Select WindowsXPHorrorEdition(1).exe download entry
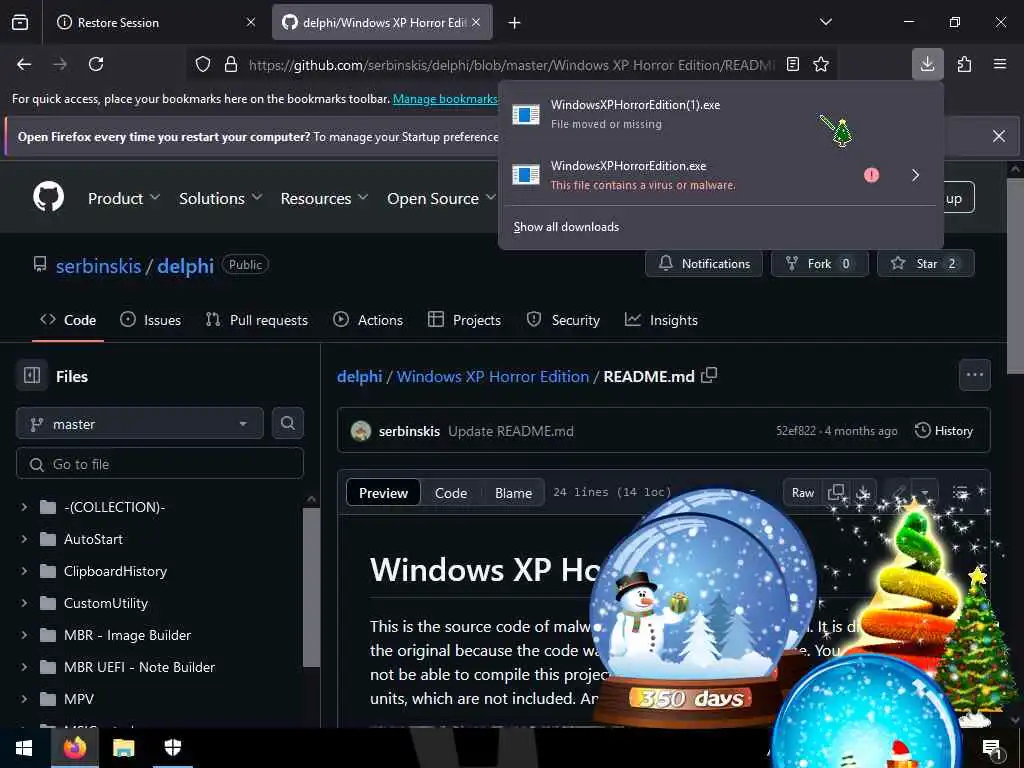This screenshot has width=1024, height=768. (x=720, y=114)
